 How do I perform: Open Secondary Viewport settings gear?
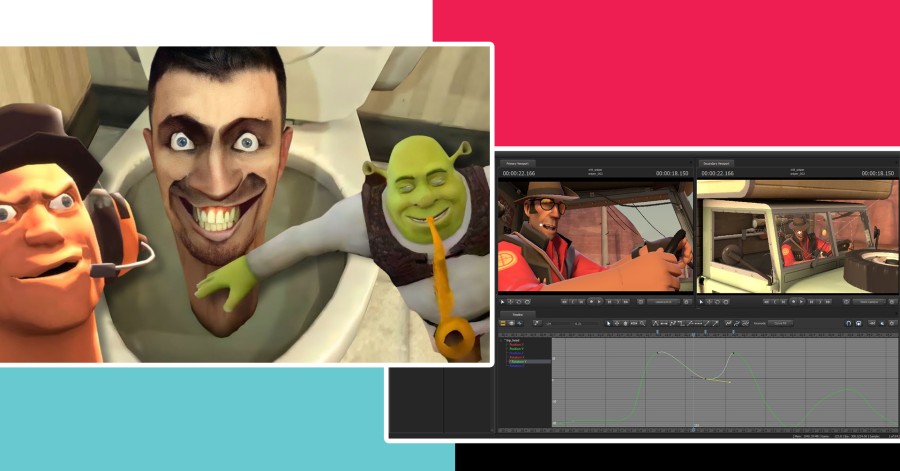(892, 302)
